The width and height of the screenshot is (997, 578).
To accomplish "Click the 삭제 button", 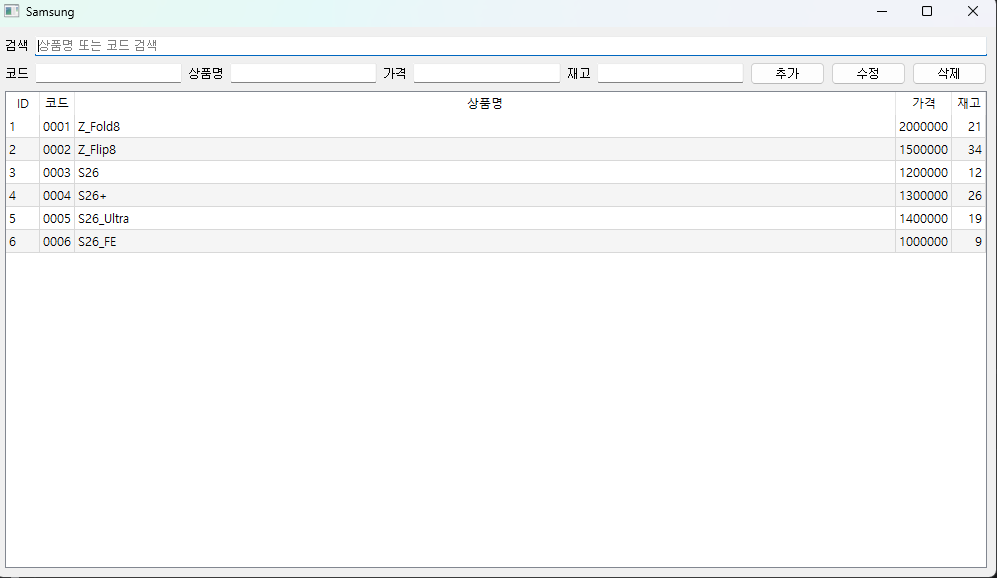I will pos(949,74).
